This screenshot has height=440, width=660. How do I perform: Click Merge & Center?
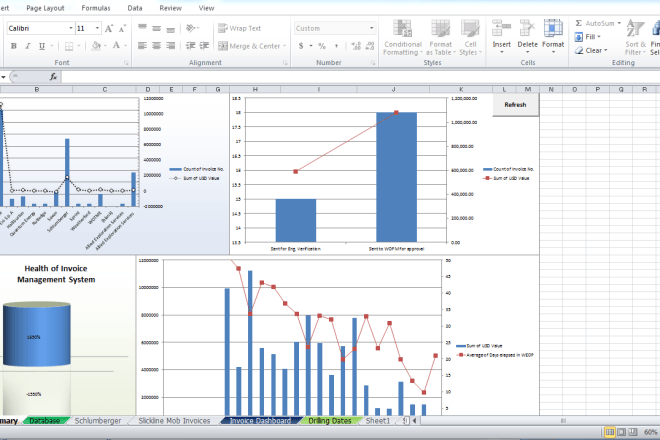point(249,46)
